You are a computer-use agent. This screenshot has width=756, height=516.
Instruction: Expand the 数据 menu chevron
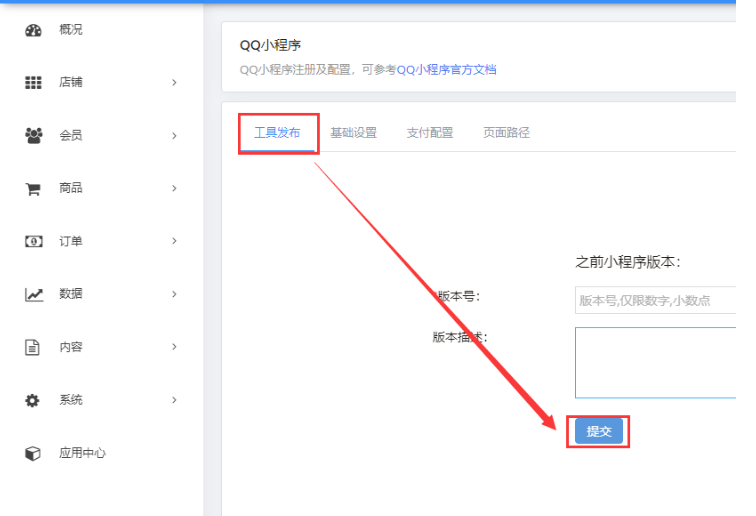click(174, 294)
